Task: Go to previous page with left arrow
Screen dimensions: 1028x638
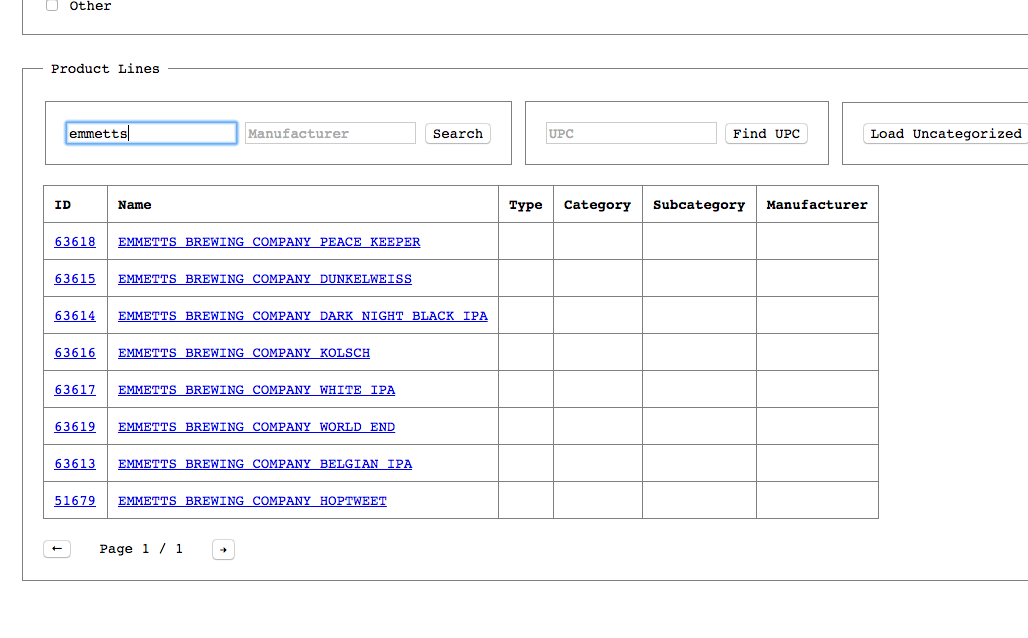Action: [x=57, y=549]
